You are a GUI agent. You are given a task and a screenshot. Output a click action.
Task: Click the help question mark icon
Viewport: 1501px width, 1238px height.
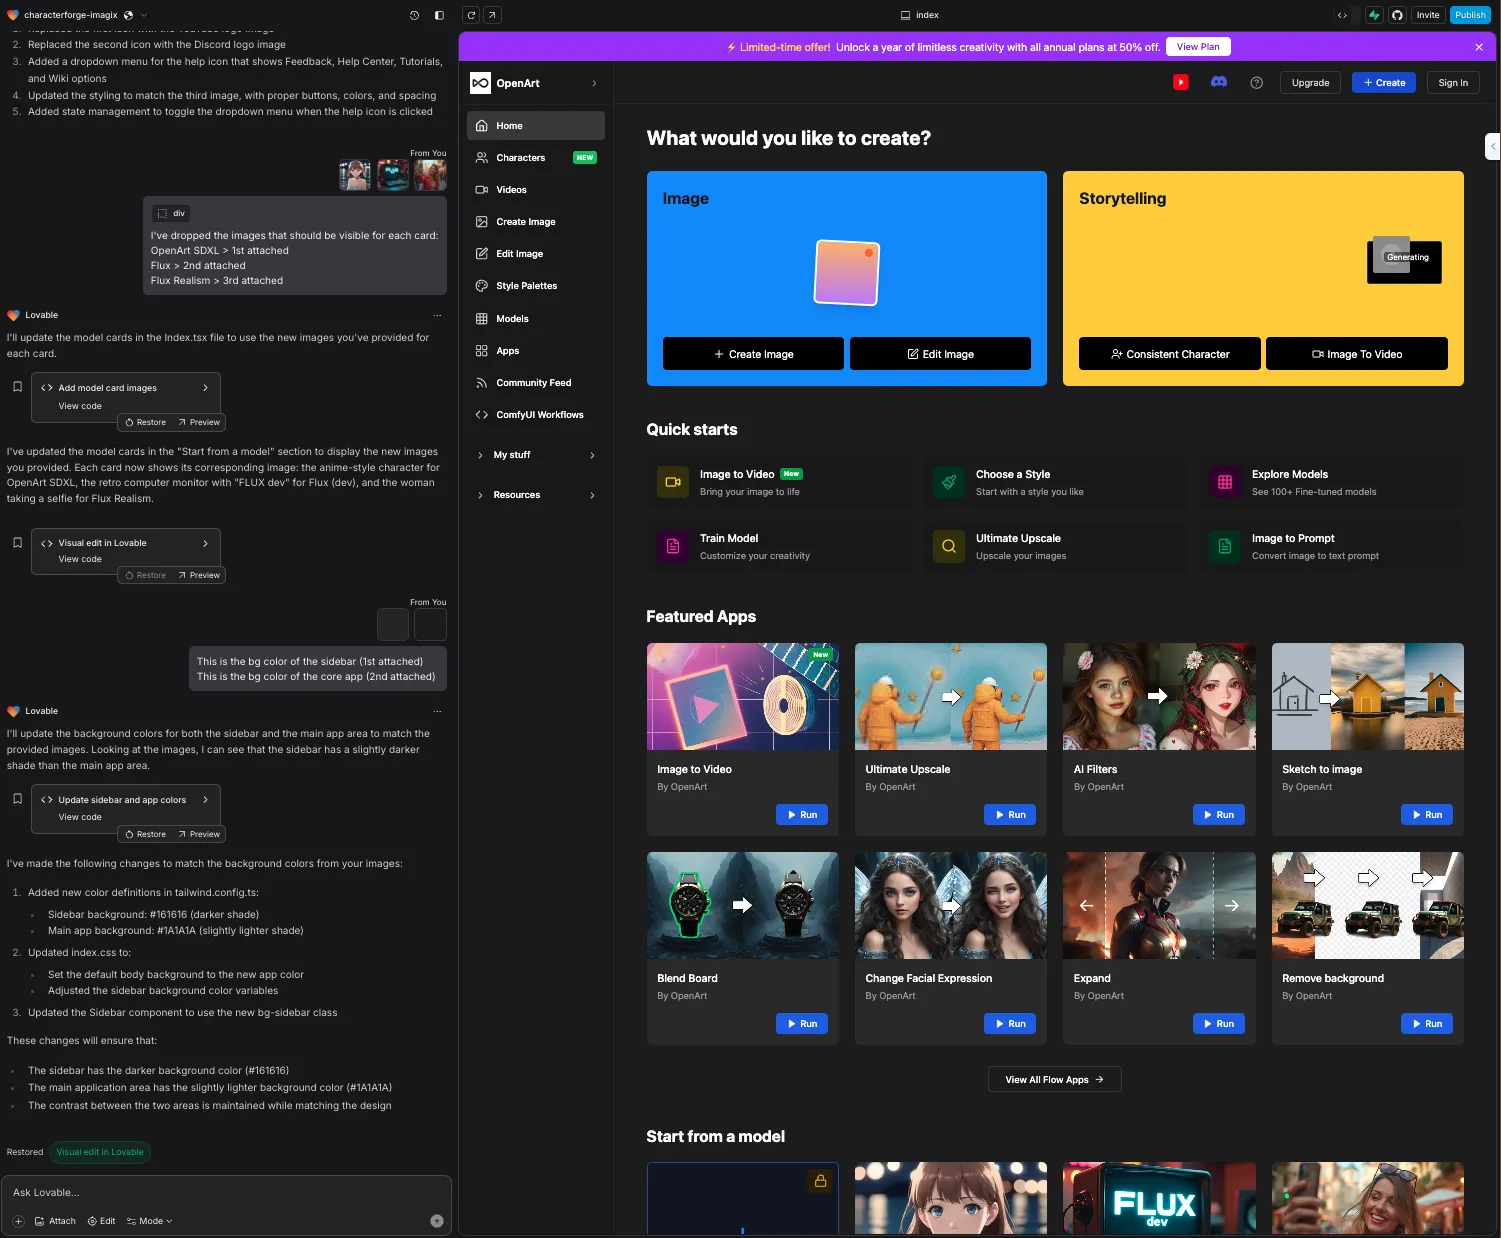(x=1257, y=83)
